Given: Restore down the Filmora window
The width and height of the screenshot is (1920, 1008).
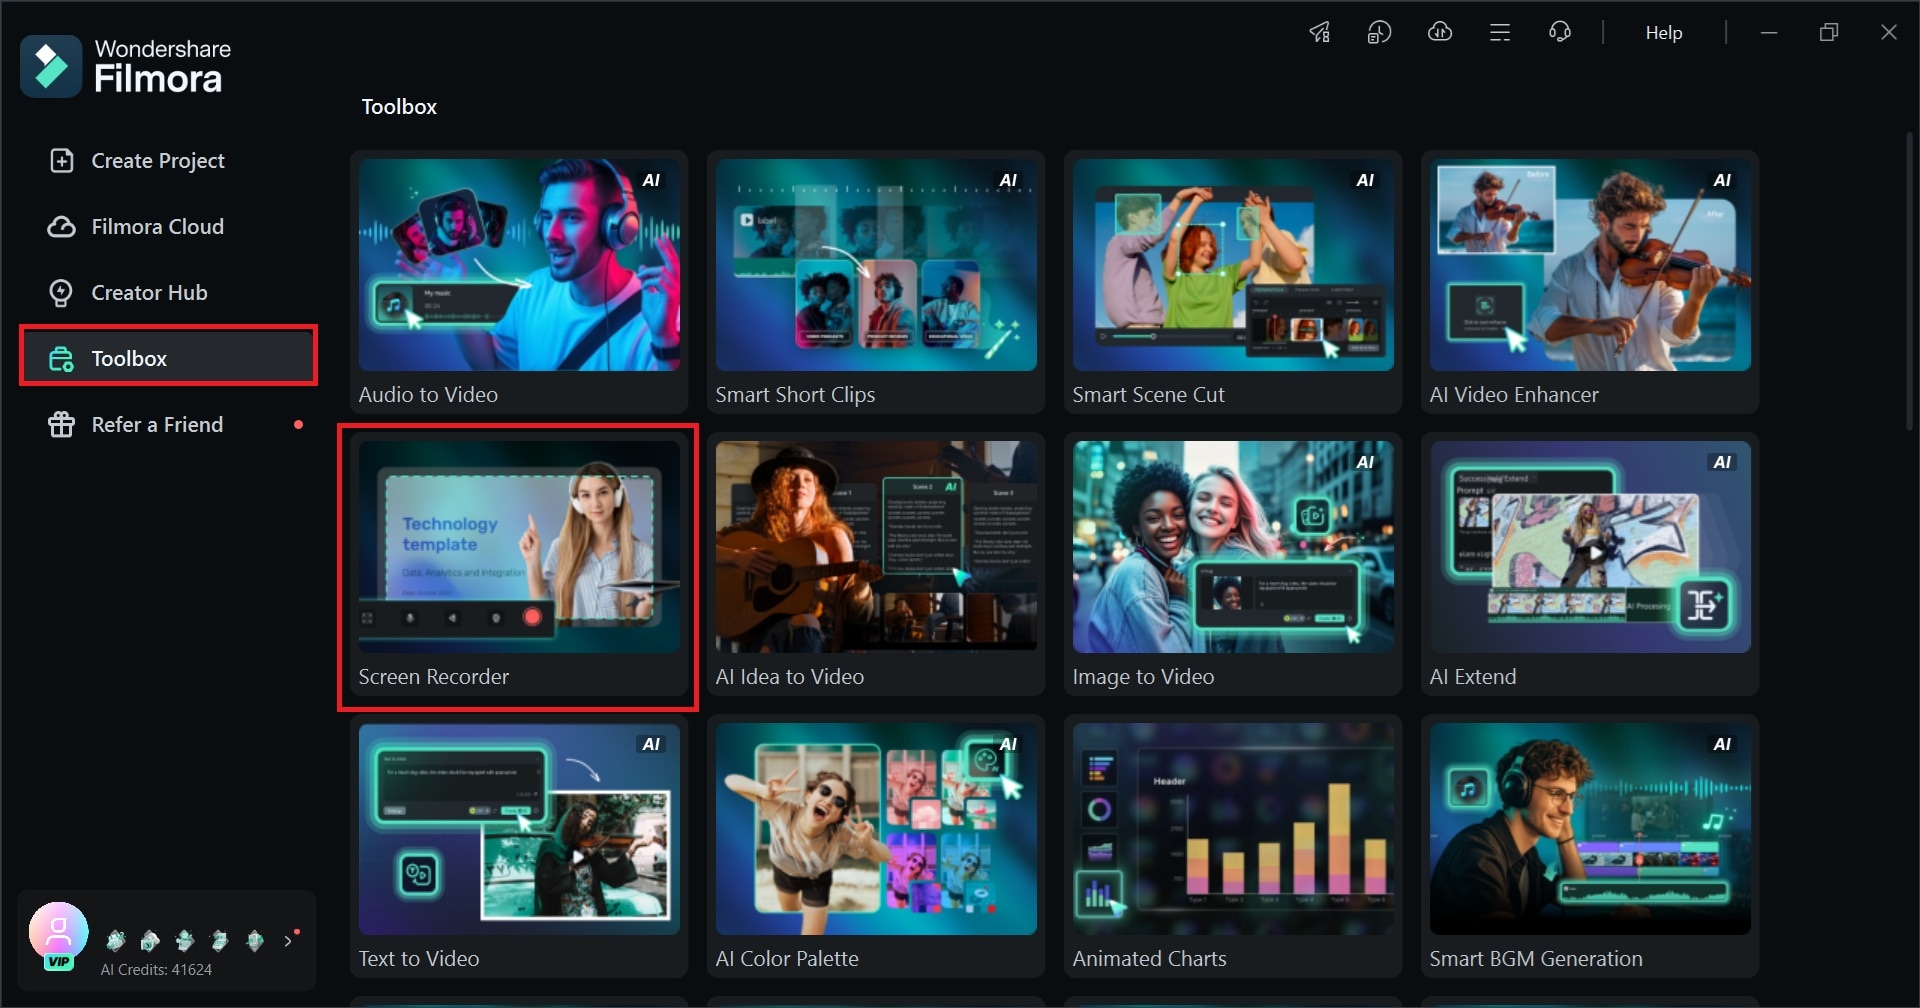Looking at the screenshot, I should point(1829,32).
